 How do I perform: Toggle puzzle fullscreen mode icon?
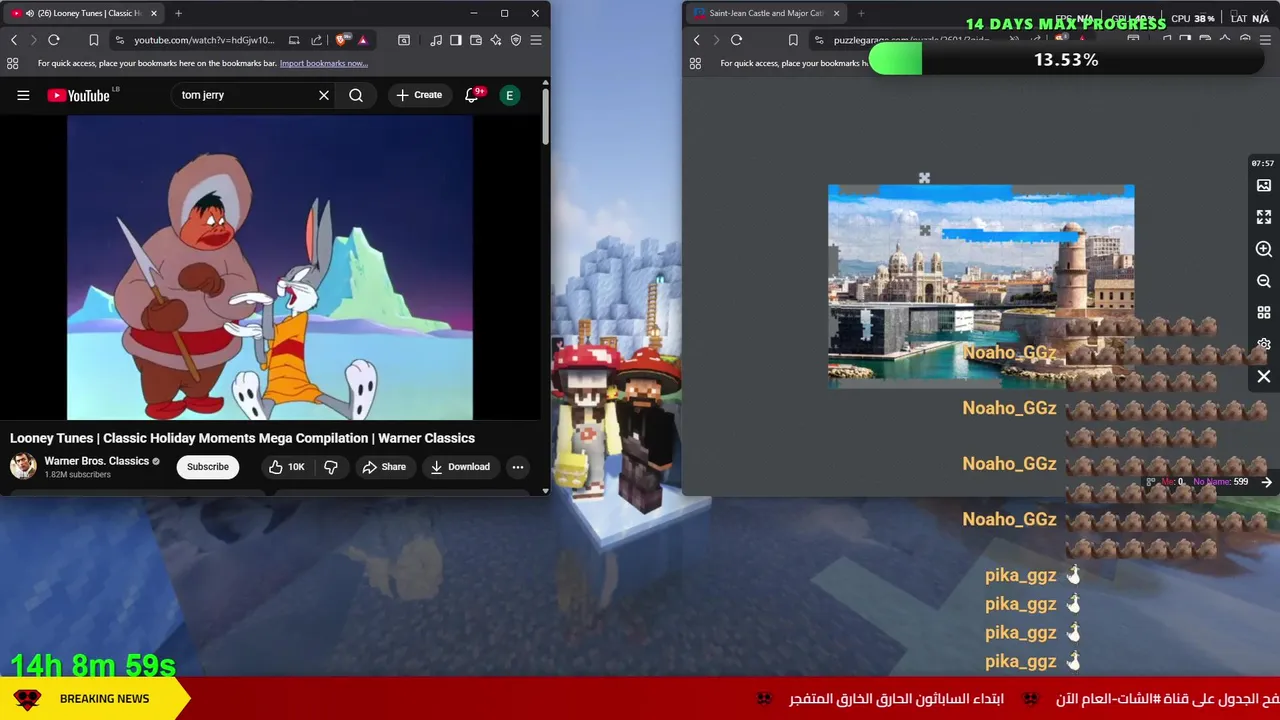click(x=1264, y=217)
